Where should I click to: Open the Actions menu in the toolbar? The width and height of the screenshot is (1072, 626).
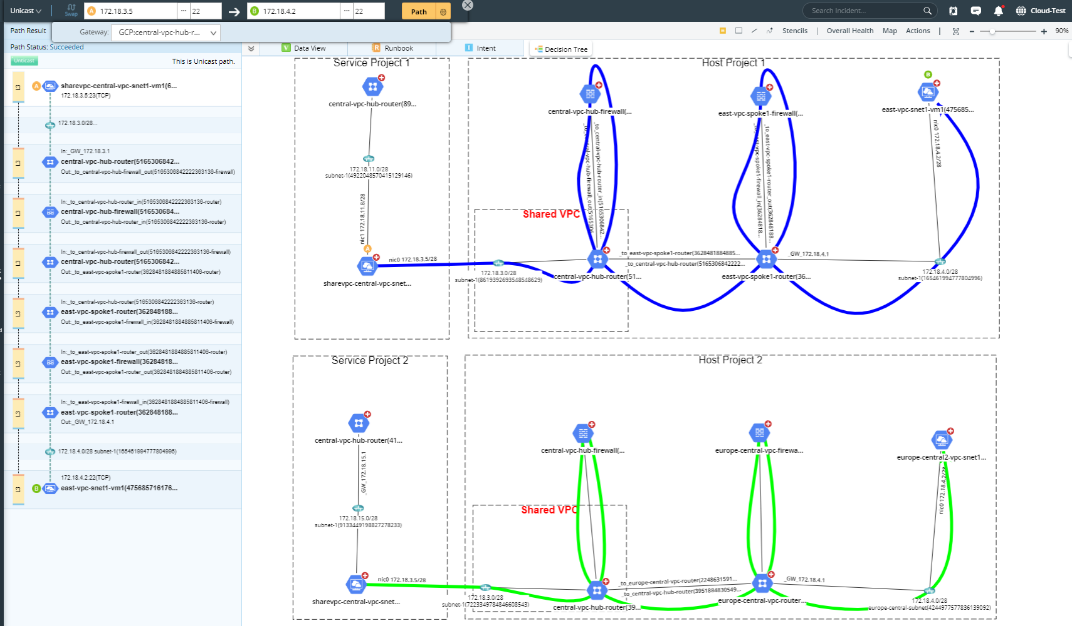coord(918,30)
